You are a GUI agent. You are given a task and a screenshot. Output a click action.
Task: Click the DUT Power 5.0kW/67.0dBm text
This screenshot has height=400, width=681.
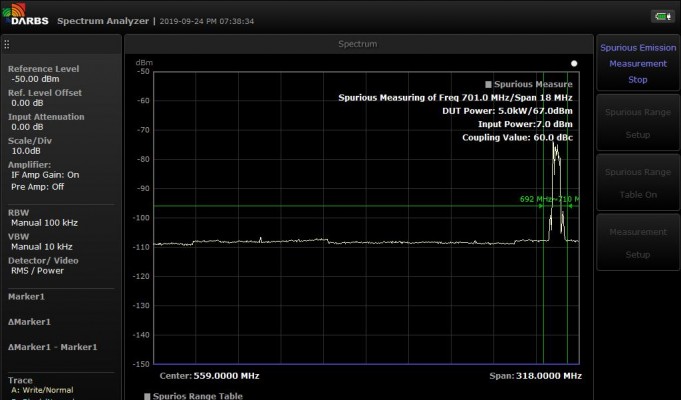pos(507,111)
